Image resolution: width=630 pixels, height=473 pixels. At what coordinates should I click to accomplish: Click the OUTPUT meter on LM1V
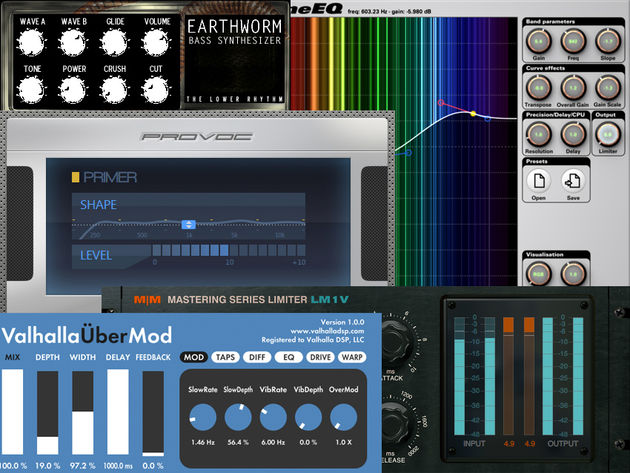563,376
